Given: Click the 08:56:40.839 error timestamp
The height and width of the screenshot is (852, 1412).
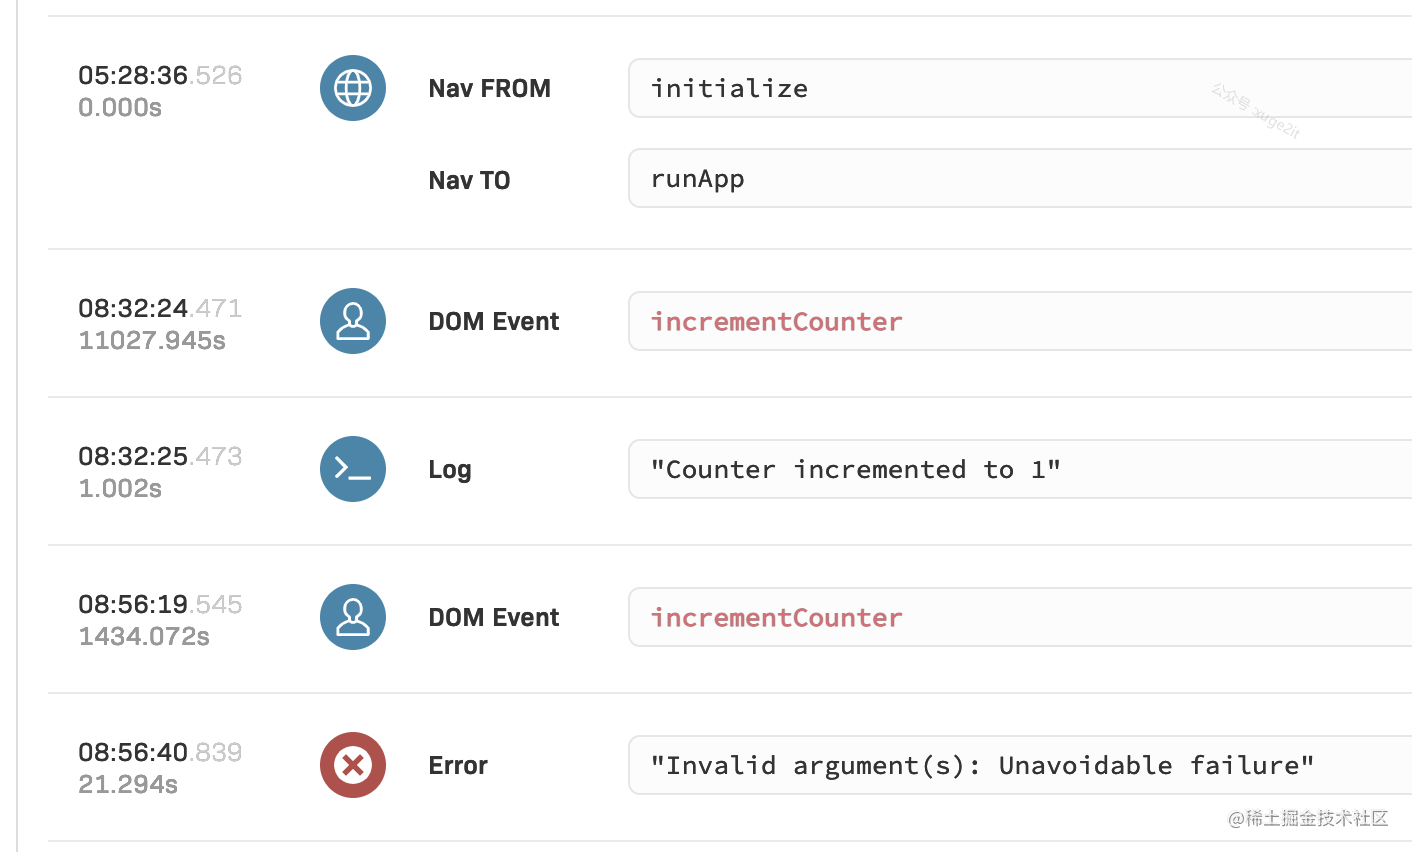Looking at the screenshot, I should 160,752.
